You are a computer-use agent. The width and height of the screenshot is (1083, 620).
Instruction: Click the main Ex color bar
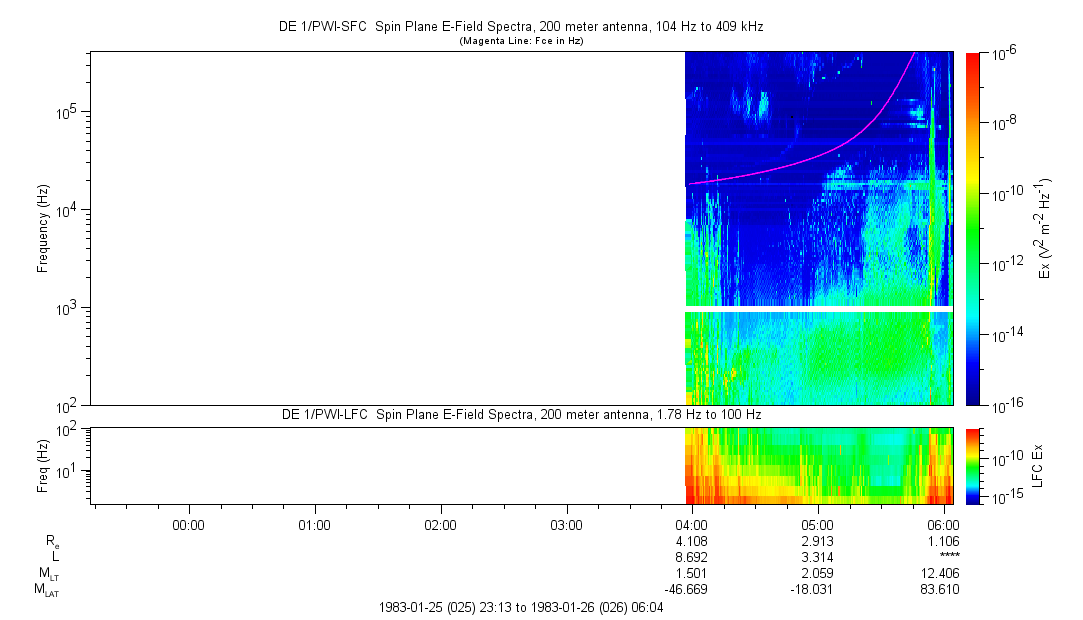(x=973, y=228)
